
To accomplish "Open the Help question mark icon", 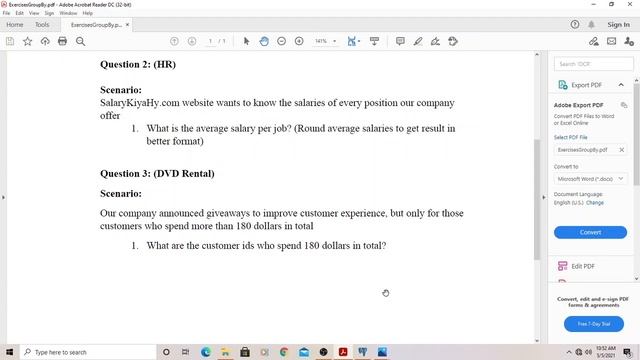I will [x=575, y=24].
